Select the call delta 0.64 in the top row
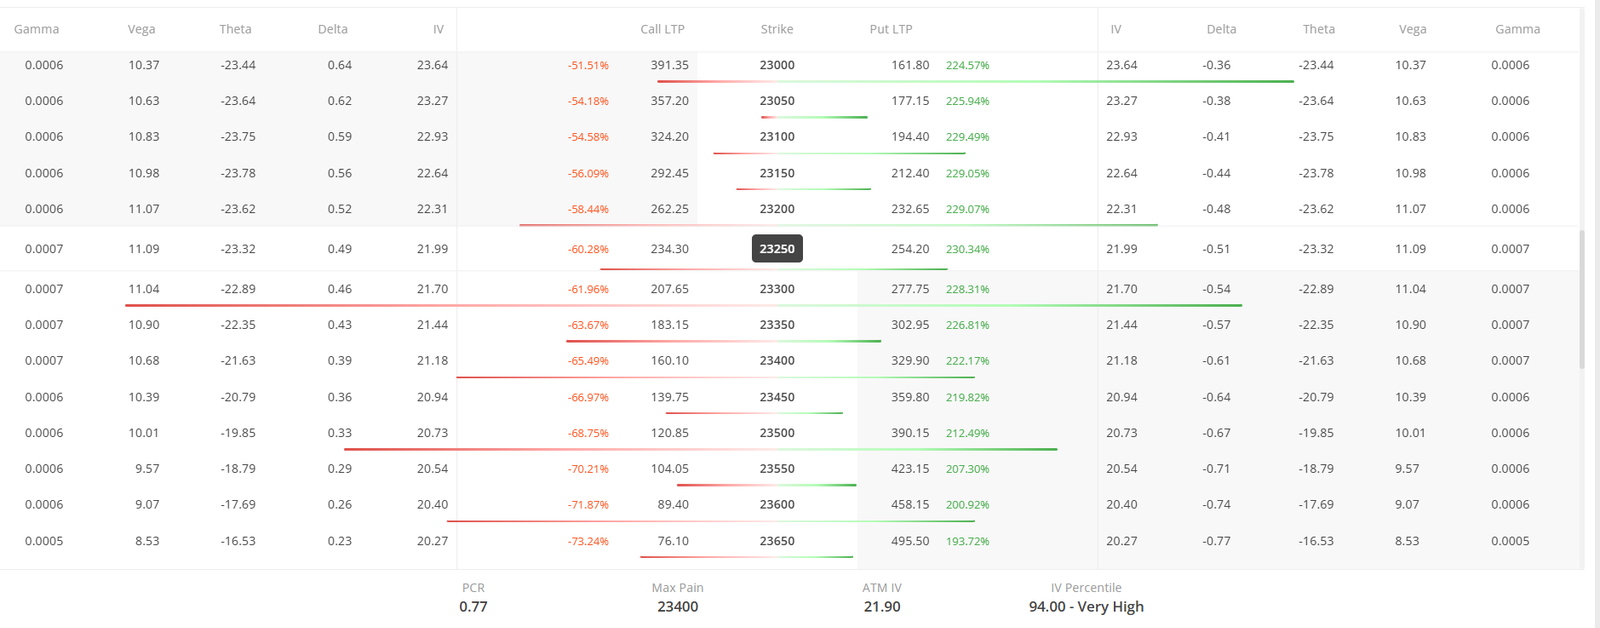Screen dimensions: 1600x628 coord(340,64)
